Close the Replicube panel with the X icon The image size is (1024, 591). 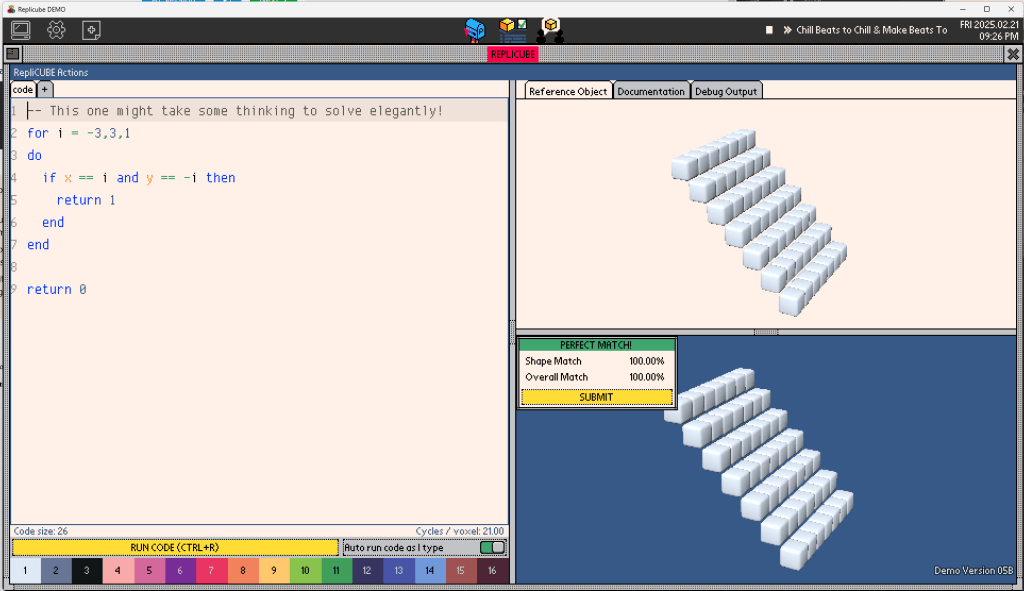[x=1012, y=54]
